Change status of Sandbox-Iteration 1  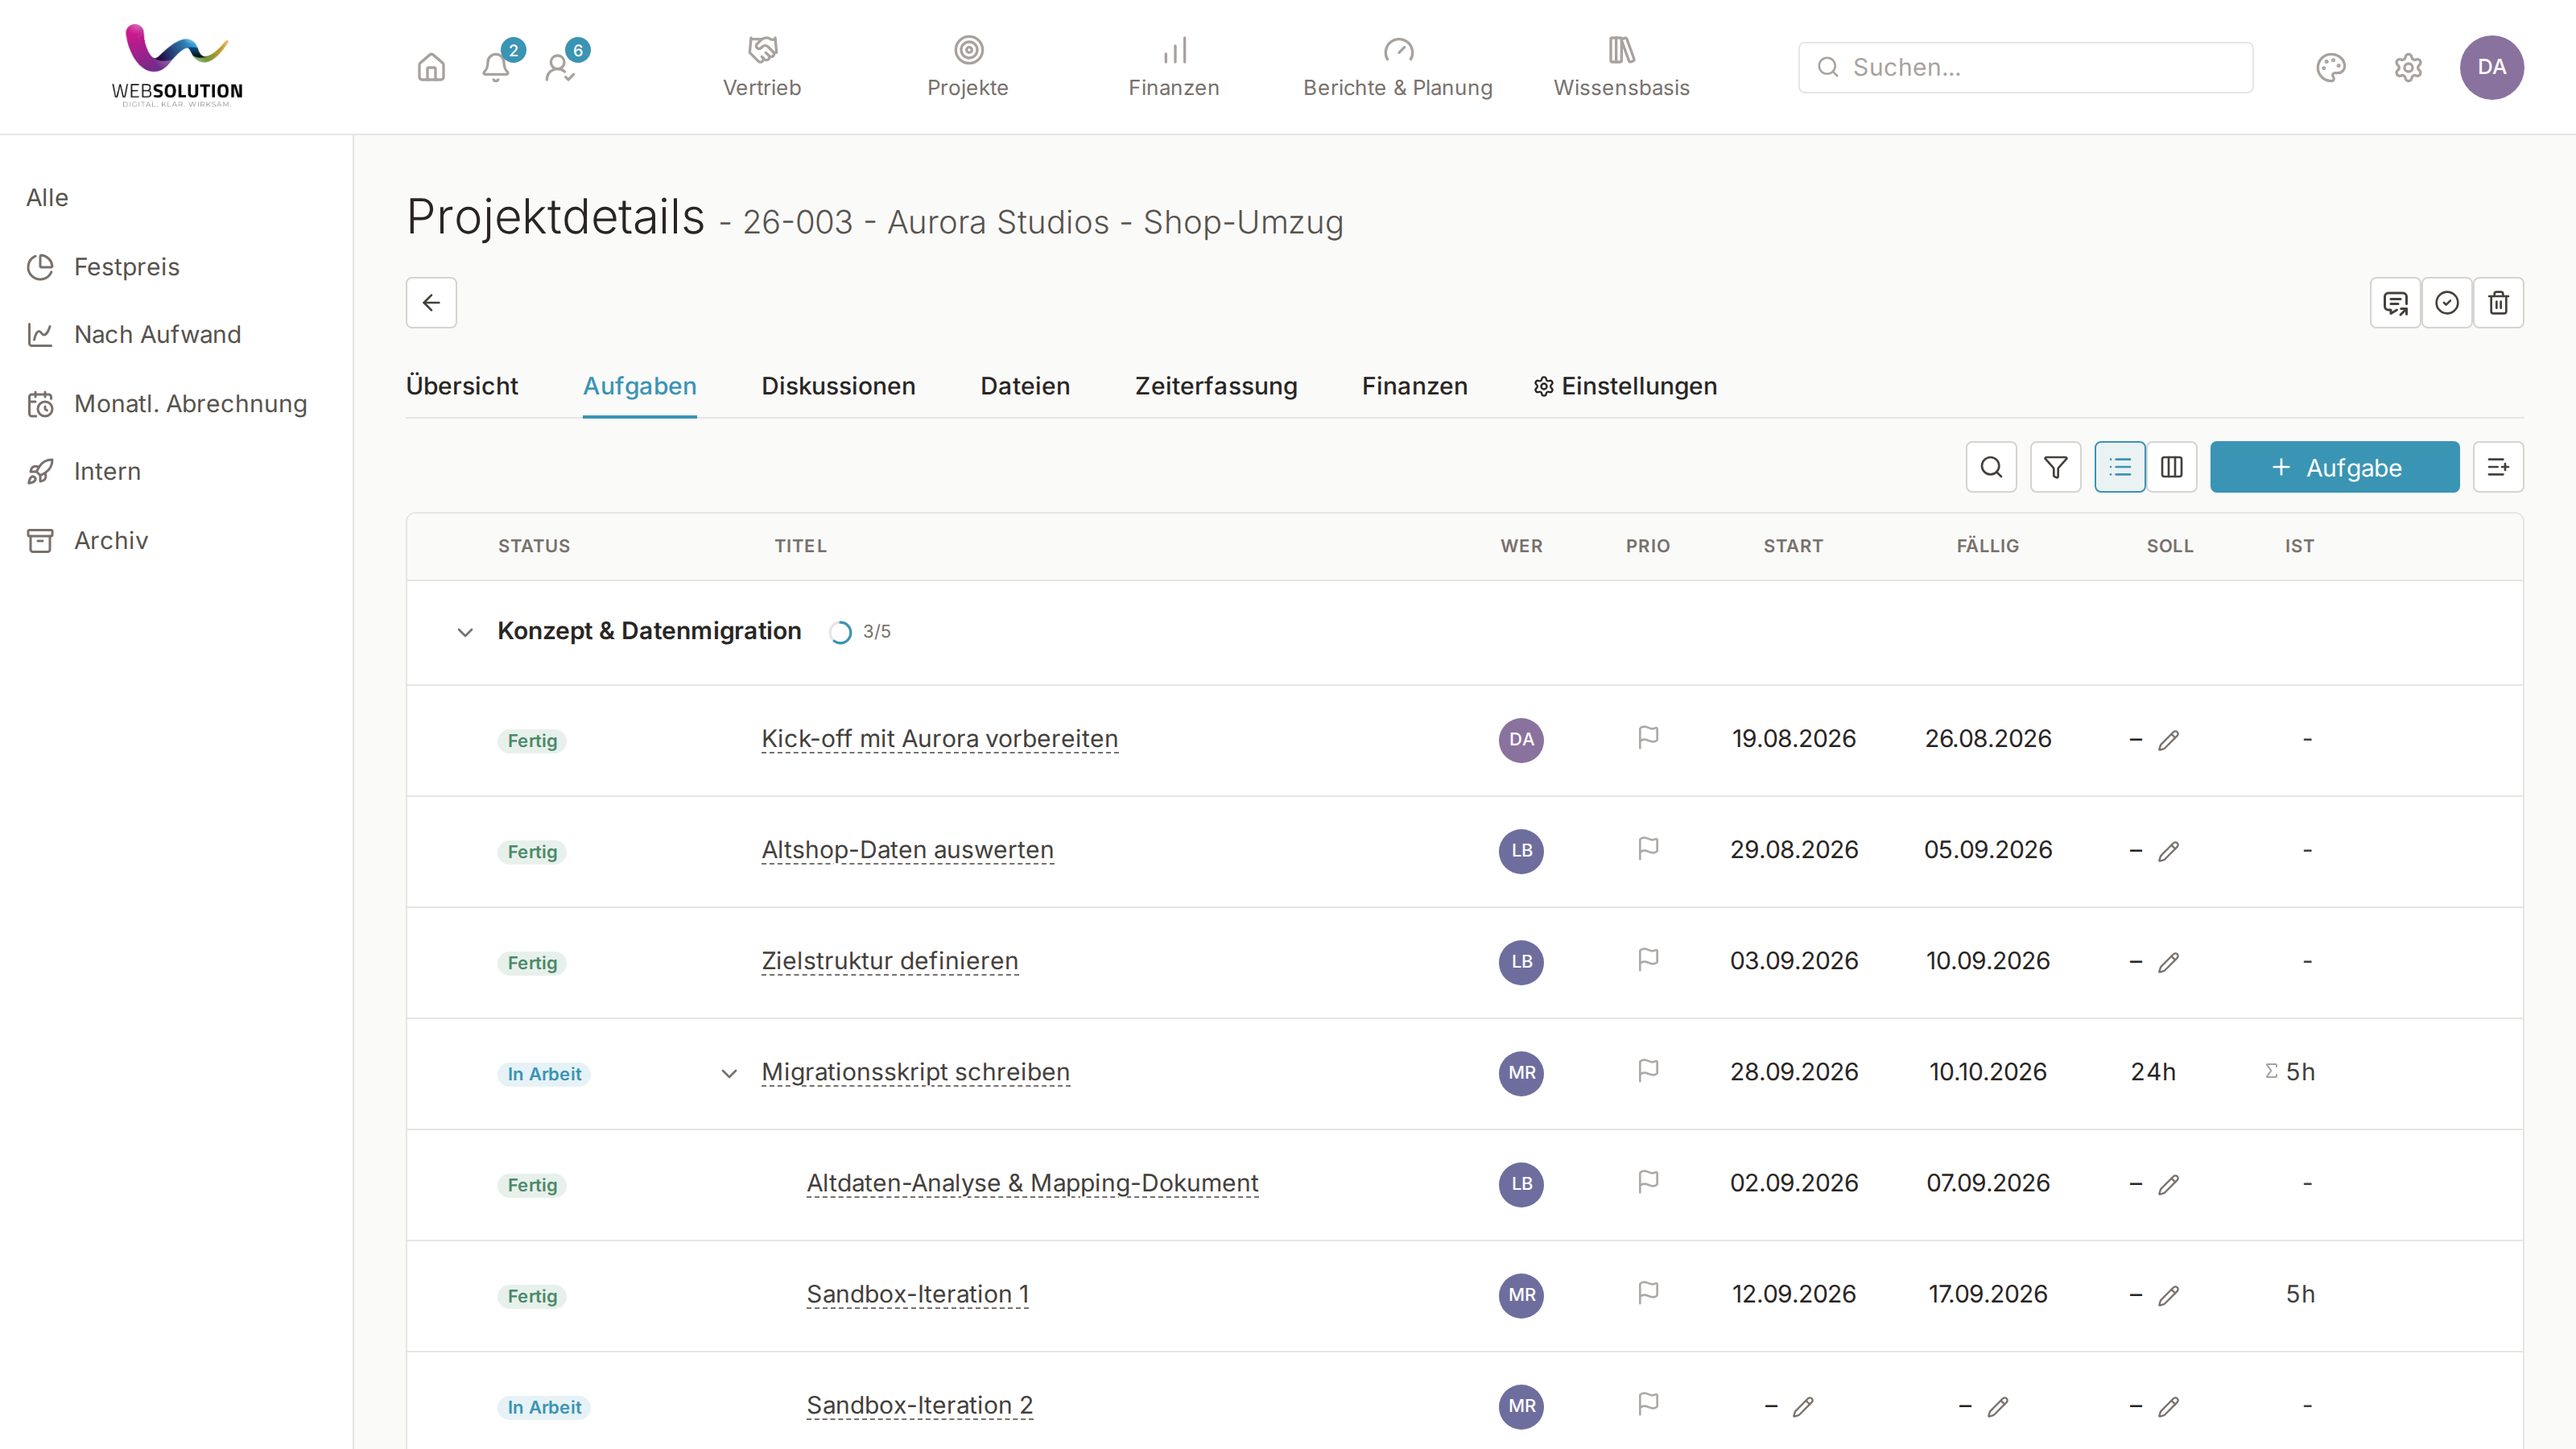click(532, 1296)
